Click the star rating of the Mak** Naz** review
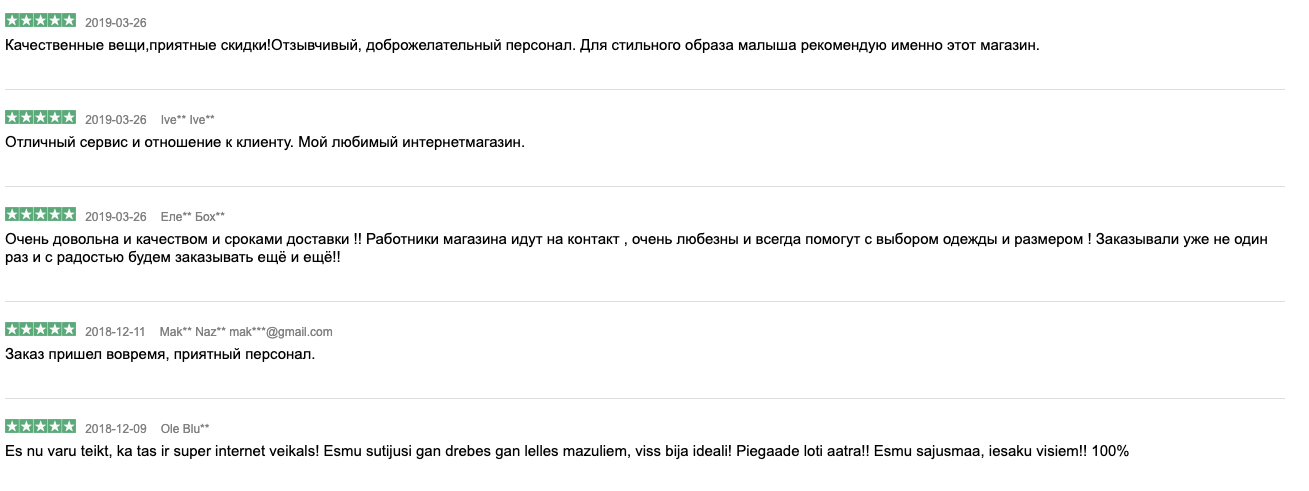The image size is (1309, 491). click(40, 330)
